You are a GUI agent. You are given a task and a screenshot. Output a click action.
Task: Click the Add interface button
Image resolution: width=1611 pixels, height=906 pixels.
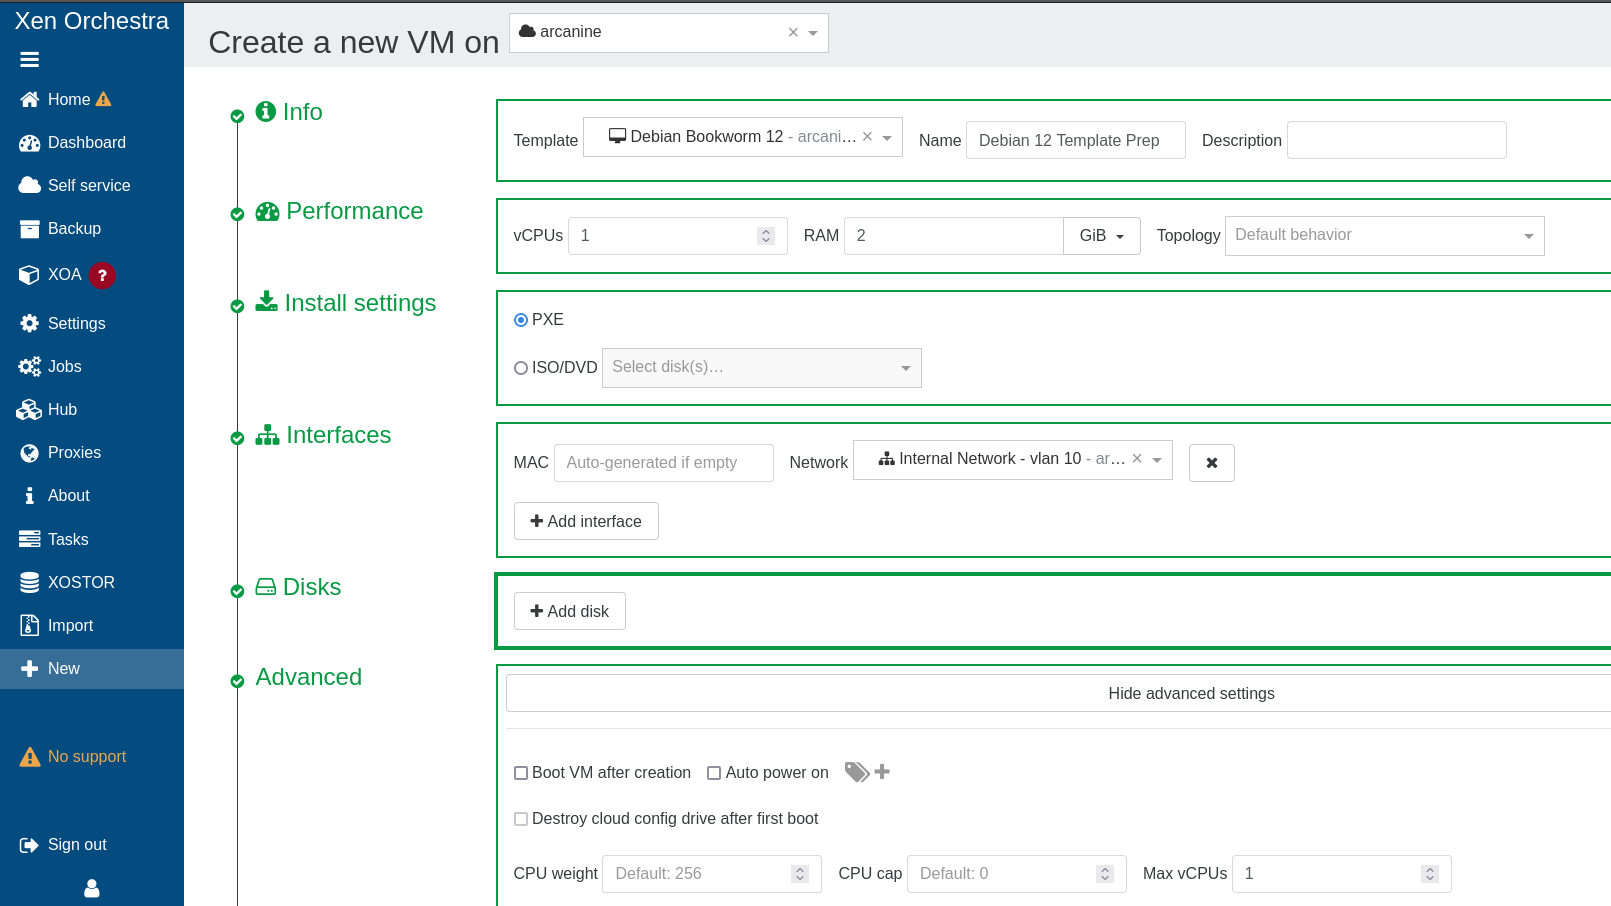point(586,521)
